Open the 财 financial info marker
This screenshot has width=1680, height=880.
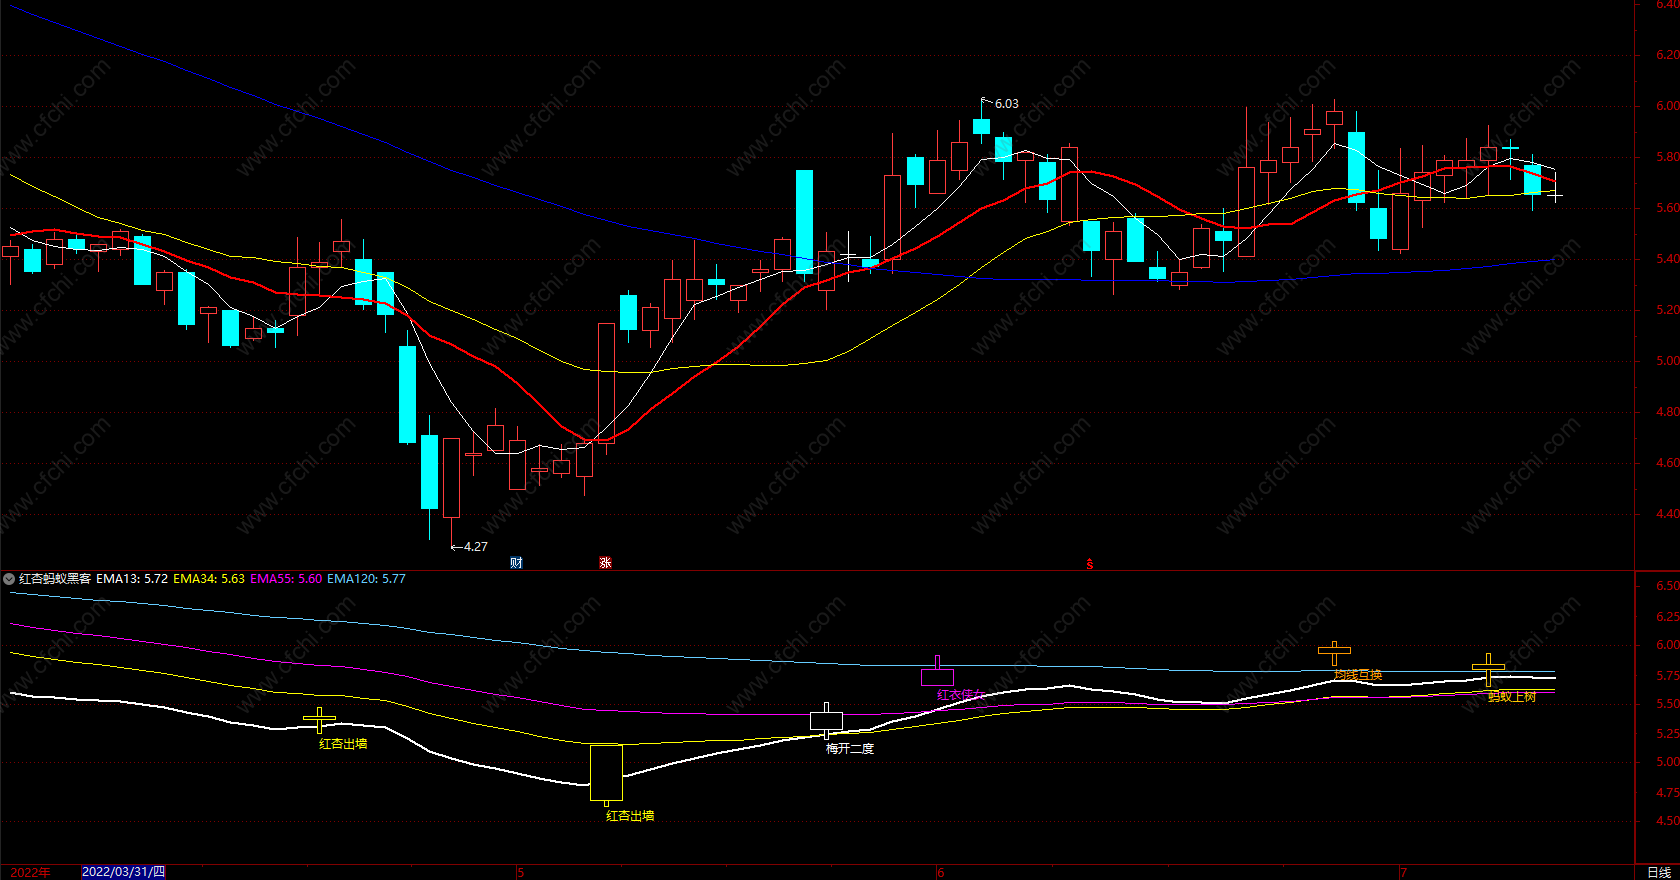(x=516, y=563)
